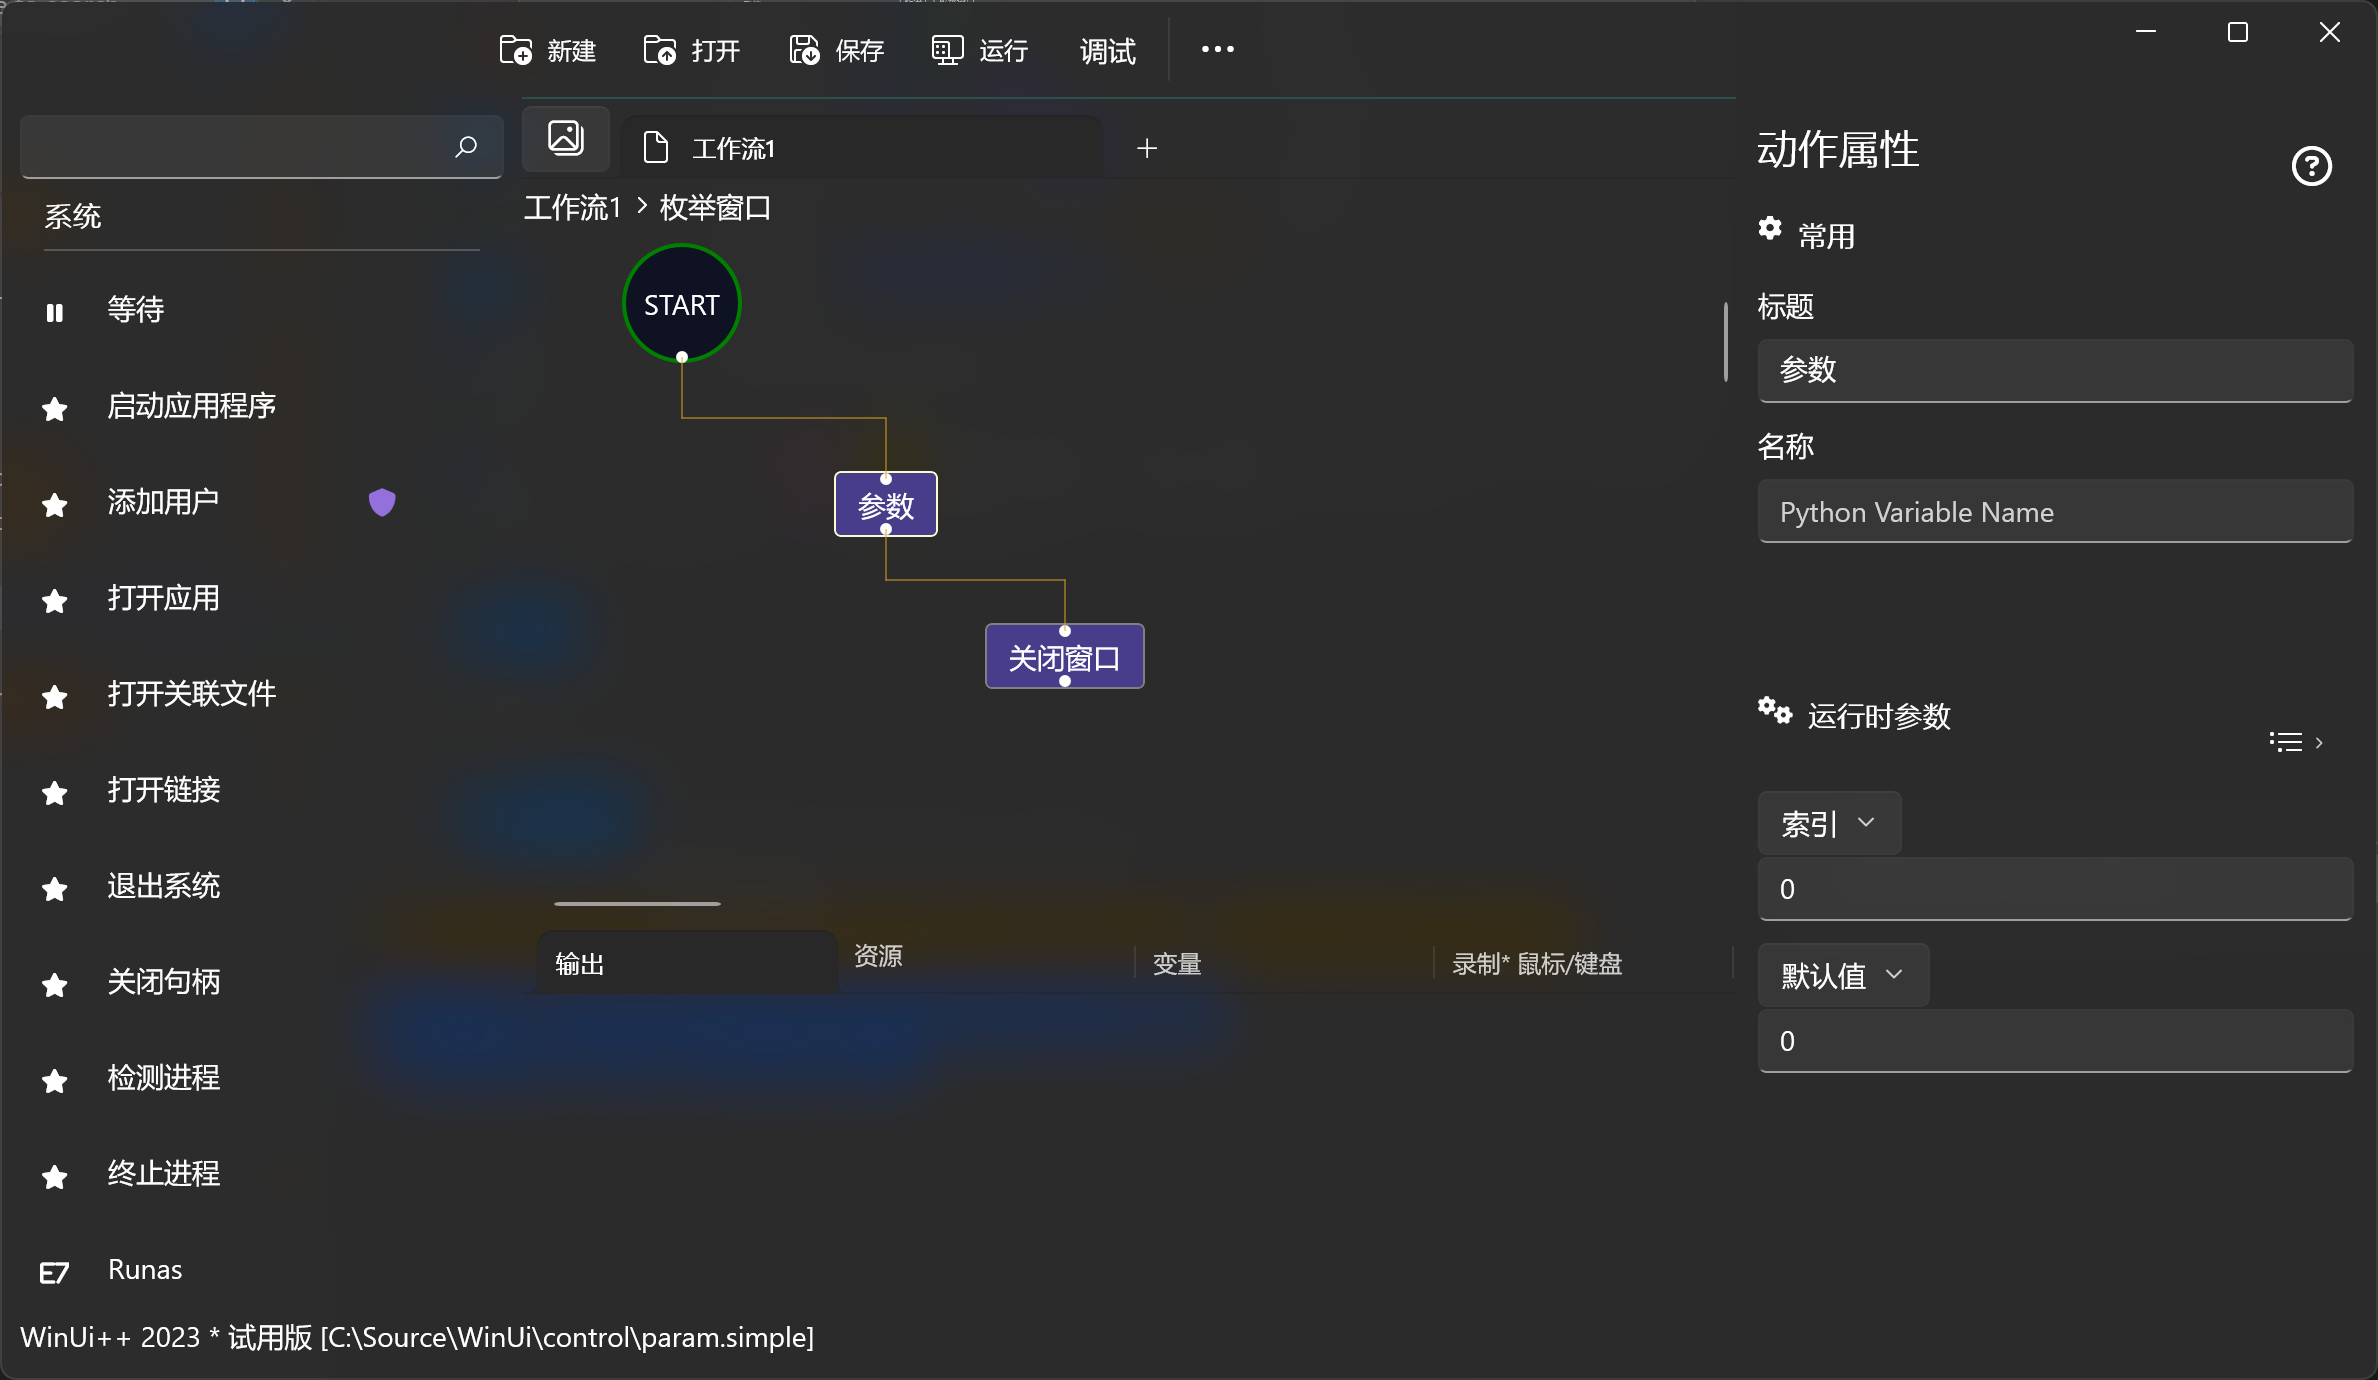Screen dimensions: 2378x1380
Task: Click the purple shield icon beside 添加用户
Action: (x=382, y=502)
